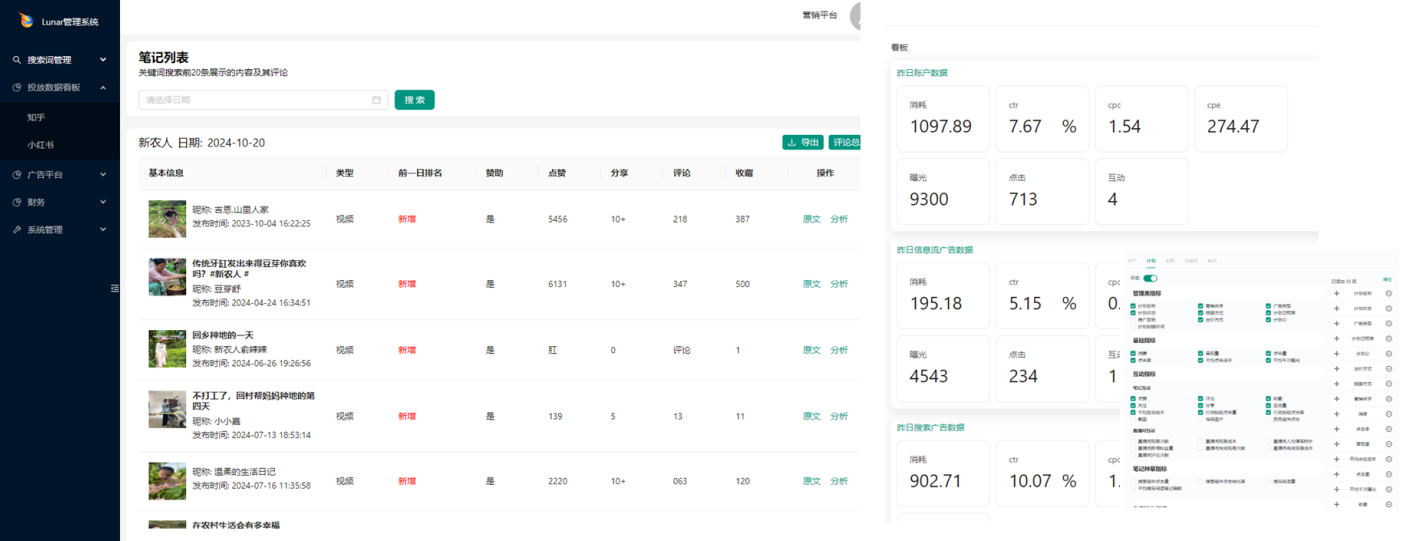This screenshot has width=1401, height=541.
Task: Click the Lunar管理系统 logo icon
Action: [x=26, y=20]
